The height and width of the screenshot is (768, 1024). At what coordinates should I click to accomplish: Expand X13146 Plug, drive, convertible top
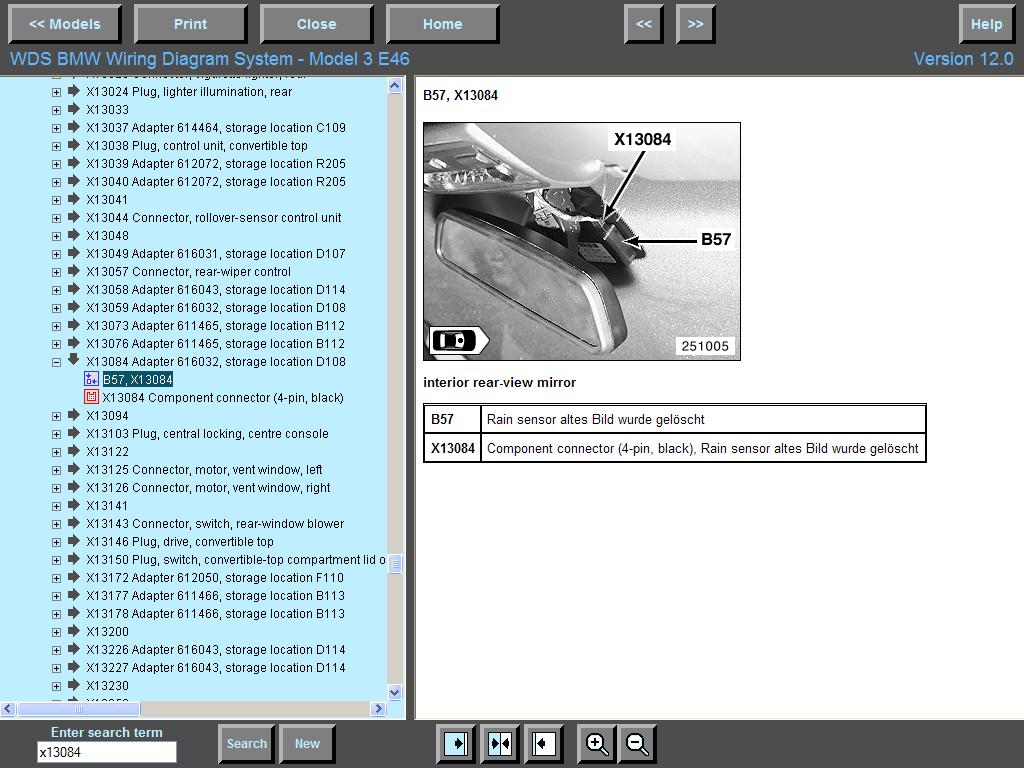point(56,542)
